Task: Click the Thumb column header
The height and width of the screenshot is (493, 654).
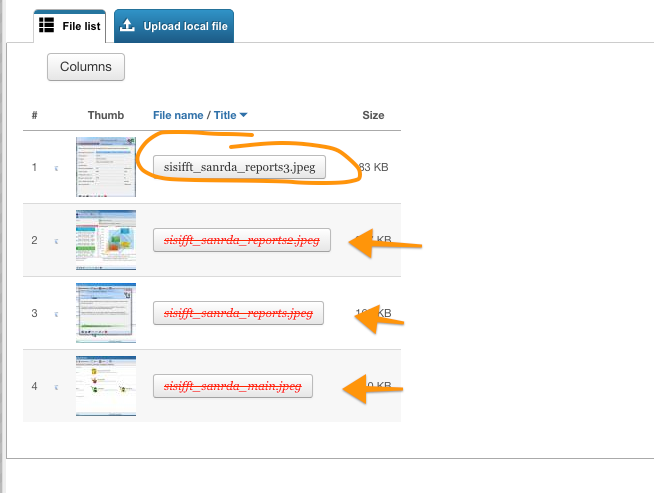Action: pyautogui.click(x=106, y=115)
